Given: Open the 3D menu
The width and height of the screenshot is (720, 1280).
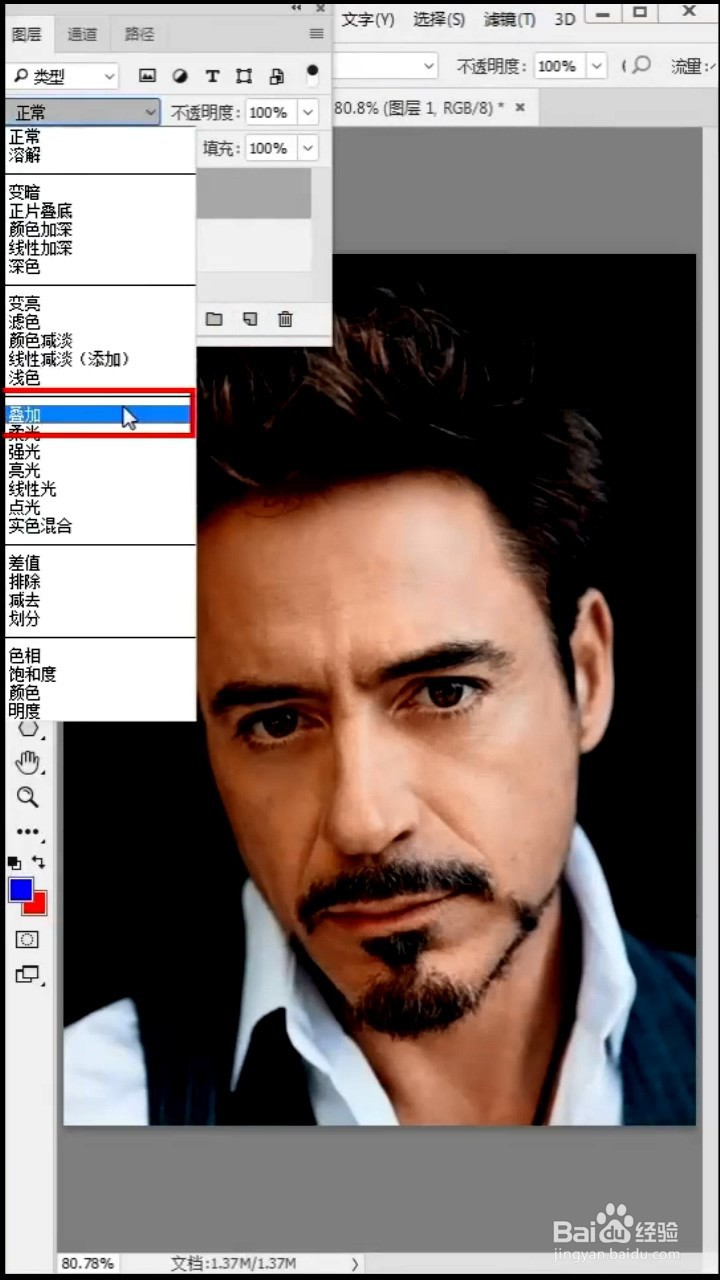Looking at the screenshot, I should [x=565, y=19].
